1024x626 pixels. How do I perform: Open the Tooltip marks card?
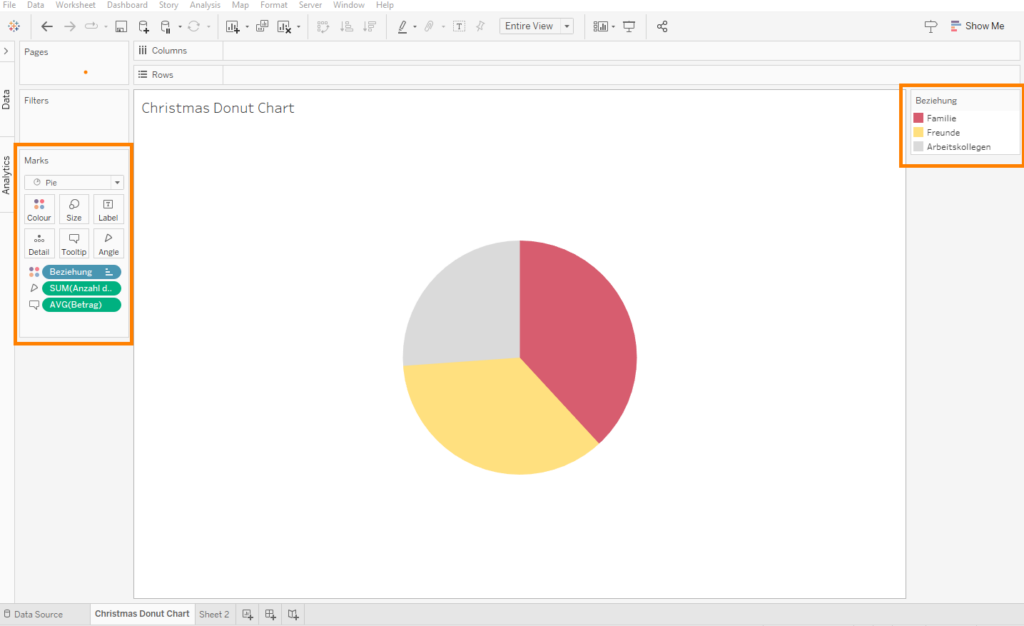(x=74, y=243)
